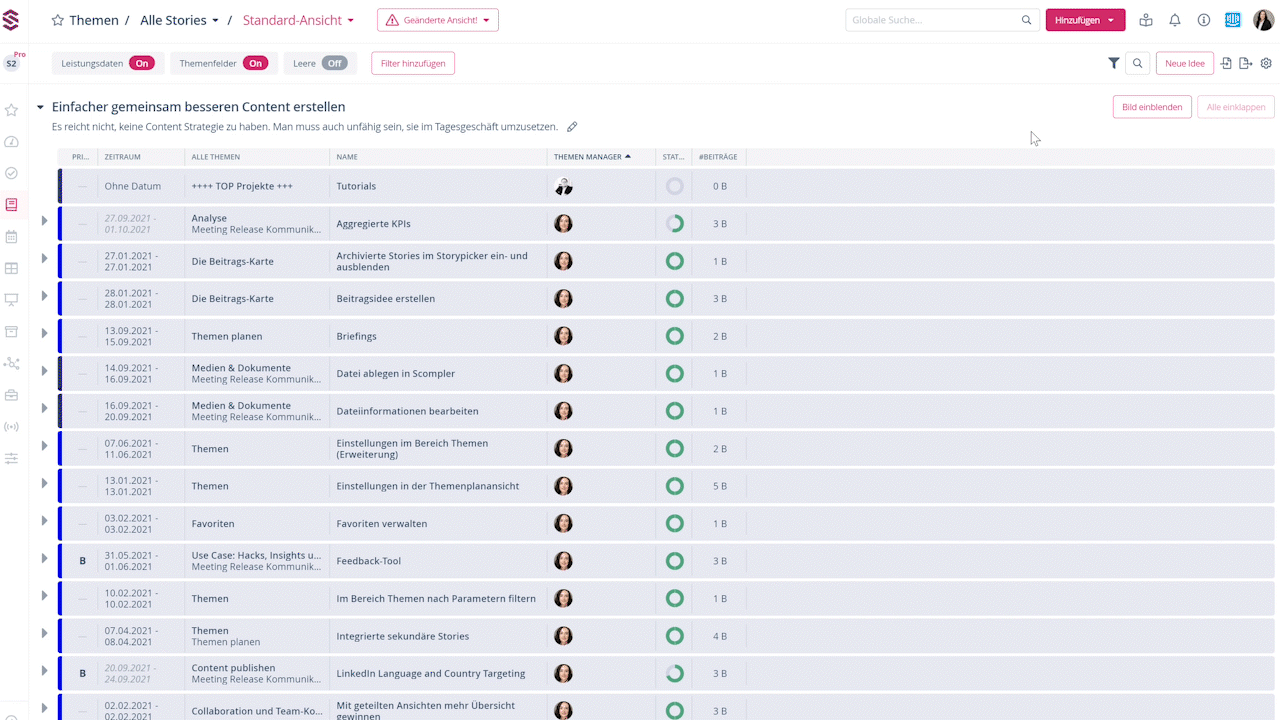Open the calendar icon in left sidebar
This screenshot has height=720, width=1280.
tap(12, 237)
